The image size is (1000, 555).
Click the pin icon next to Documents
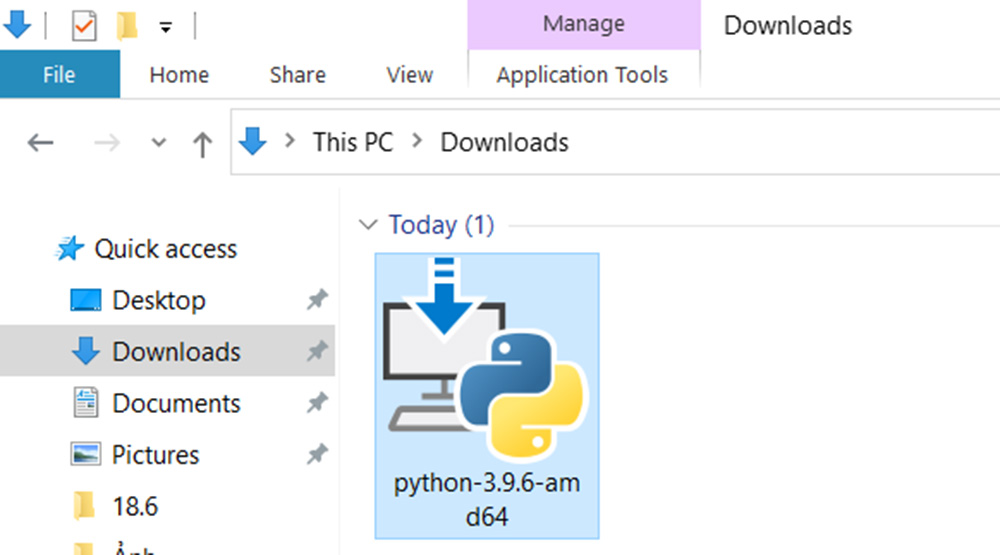(317, 403)
